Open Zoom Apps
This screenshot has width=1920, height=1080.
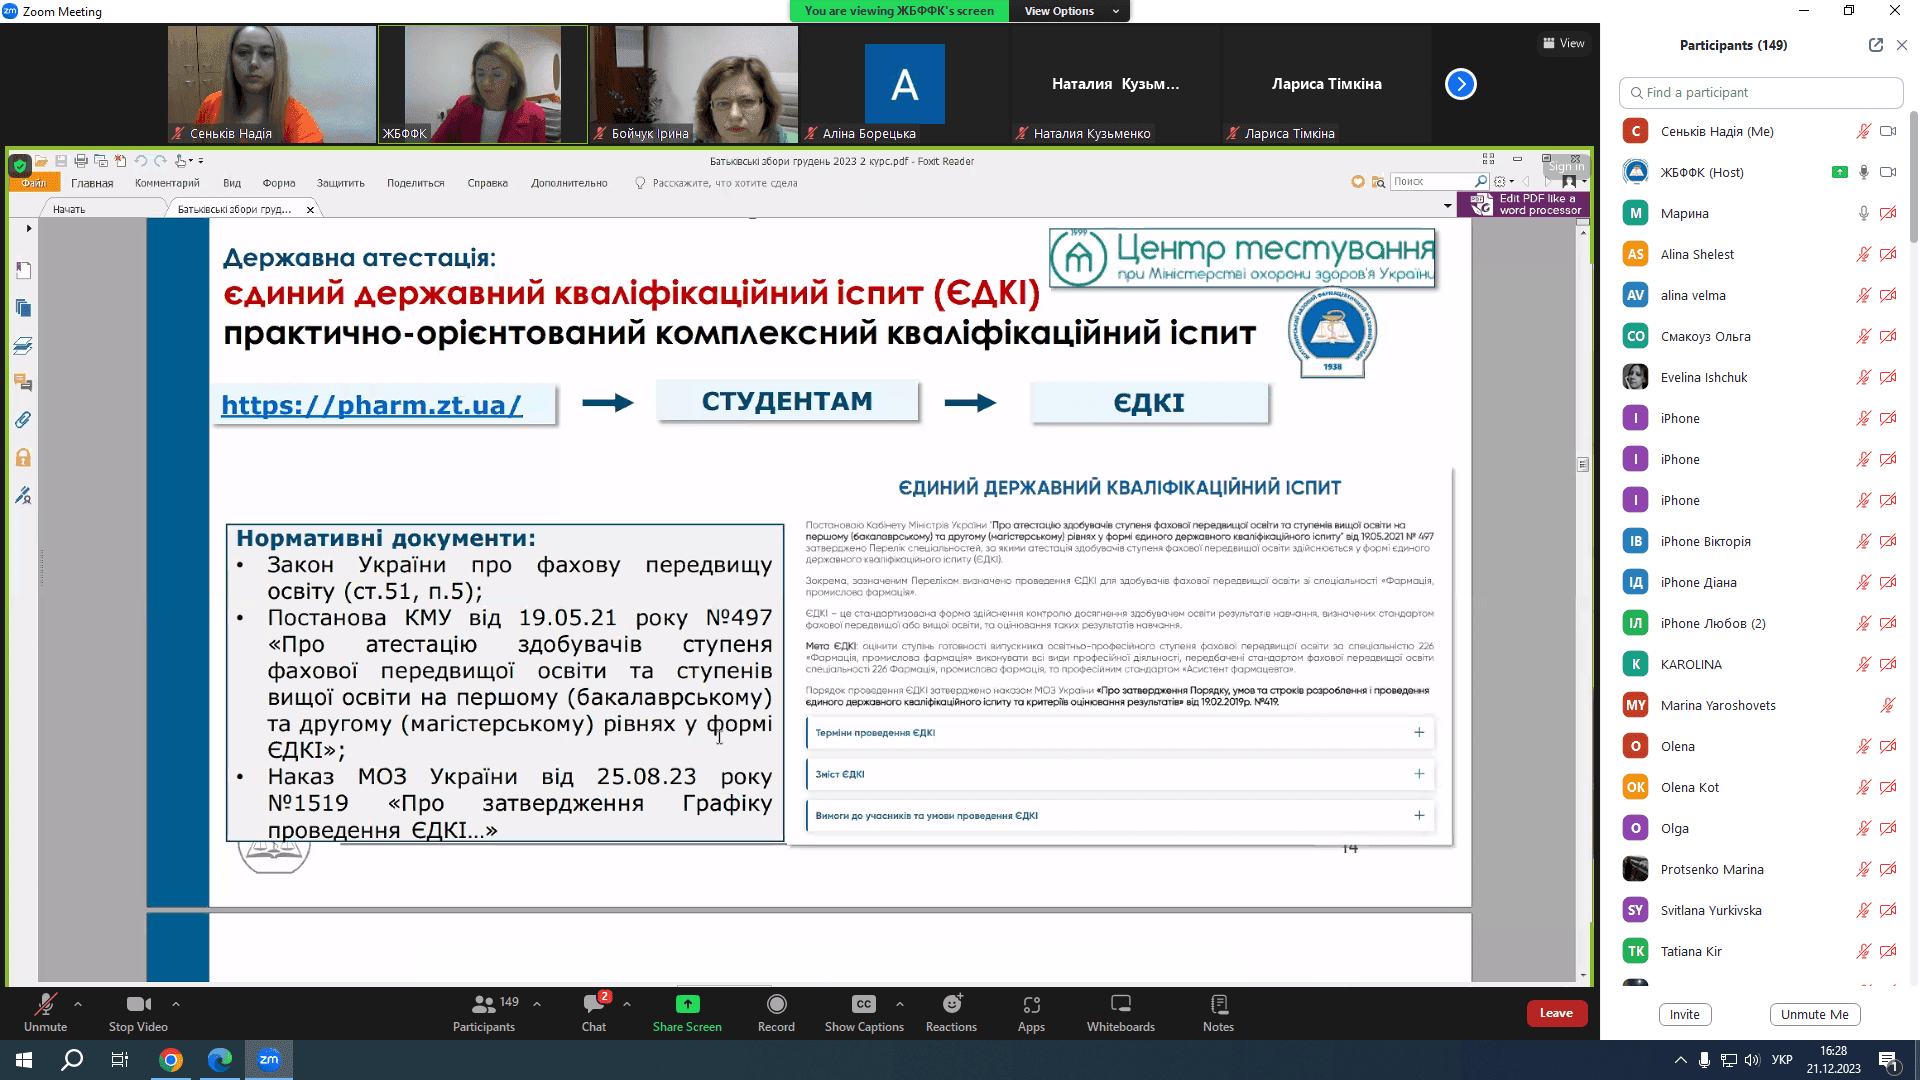1031,1012
